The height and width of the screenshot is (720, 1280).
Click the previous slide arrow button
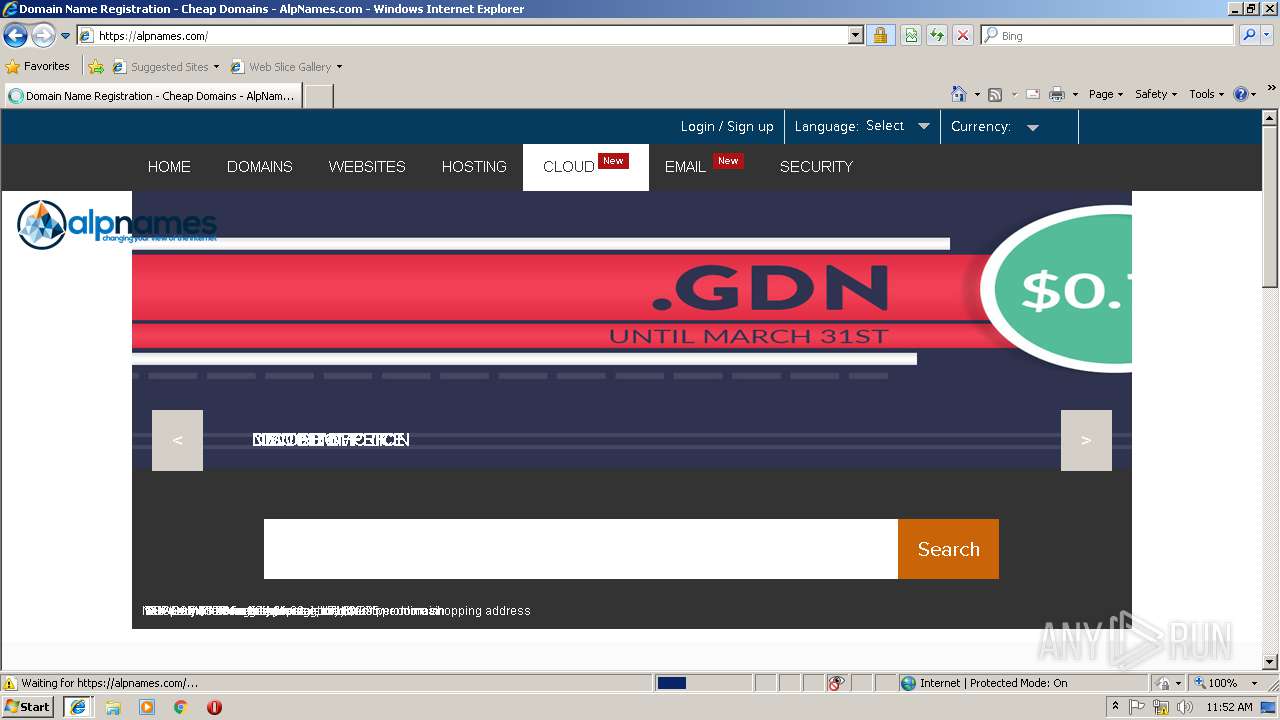click(x=177, y=440)
